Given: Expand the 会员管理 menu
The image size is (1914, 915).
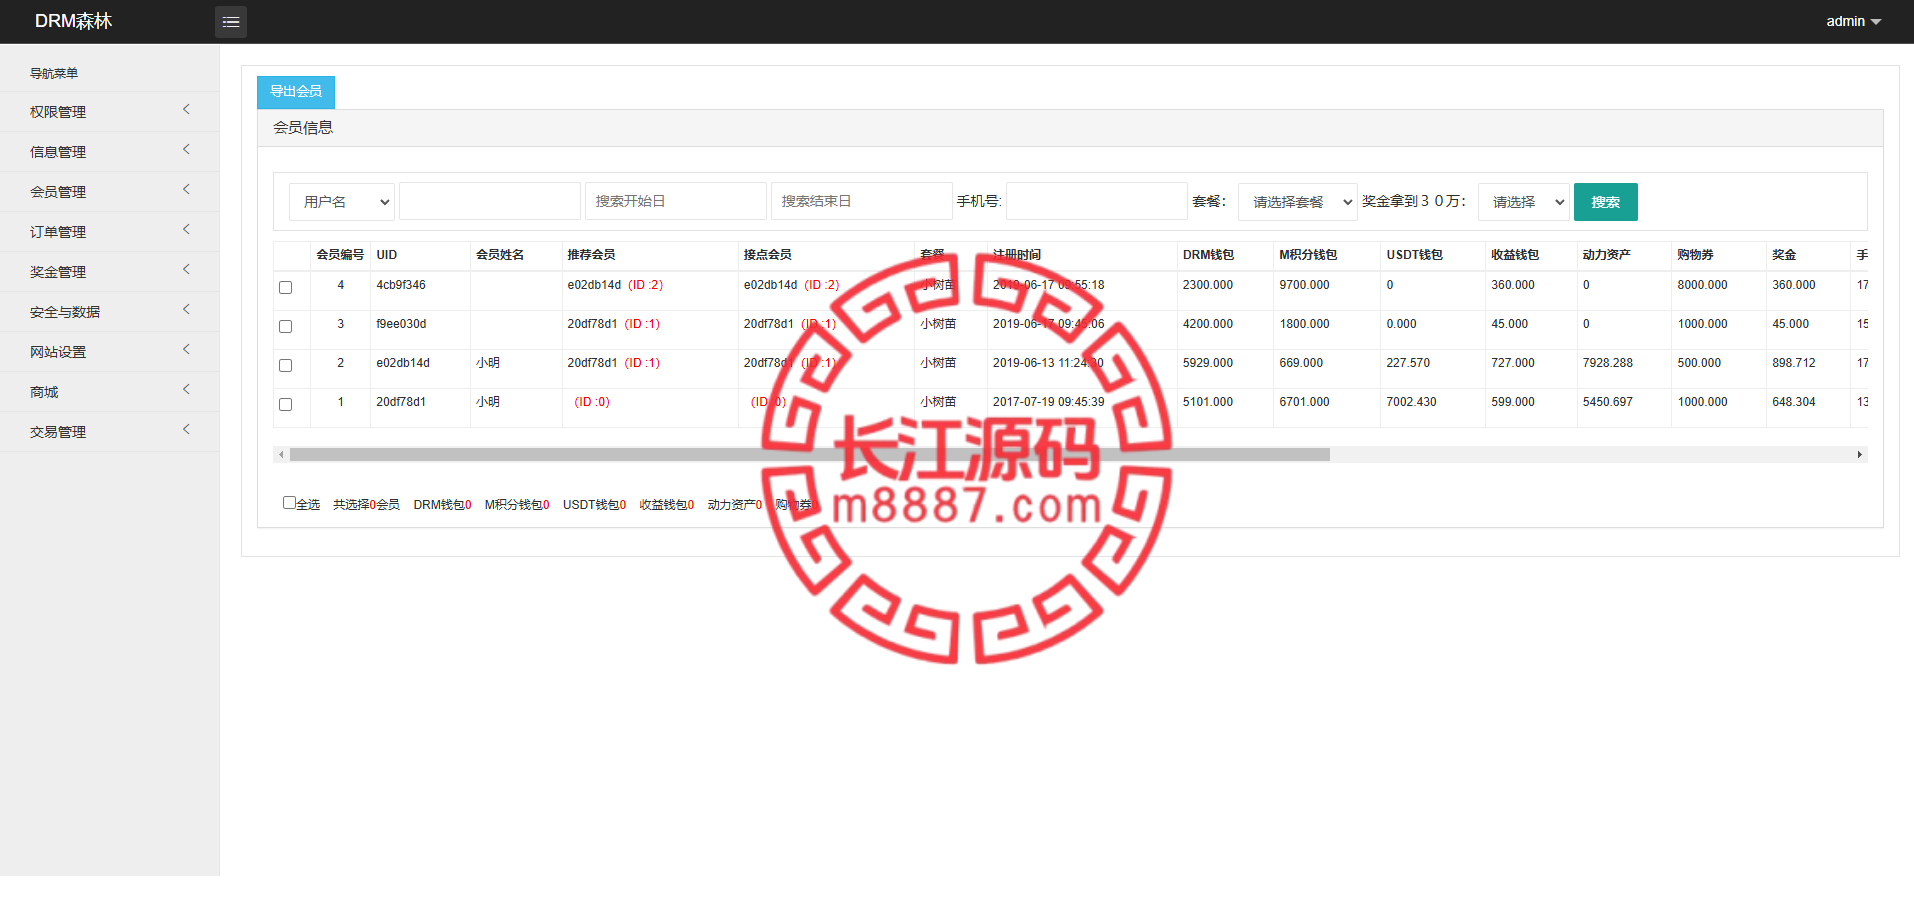Looking at the screenshot, I should point(109,191).
